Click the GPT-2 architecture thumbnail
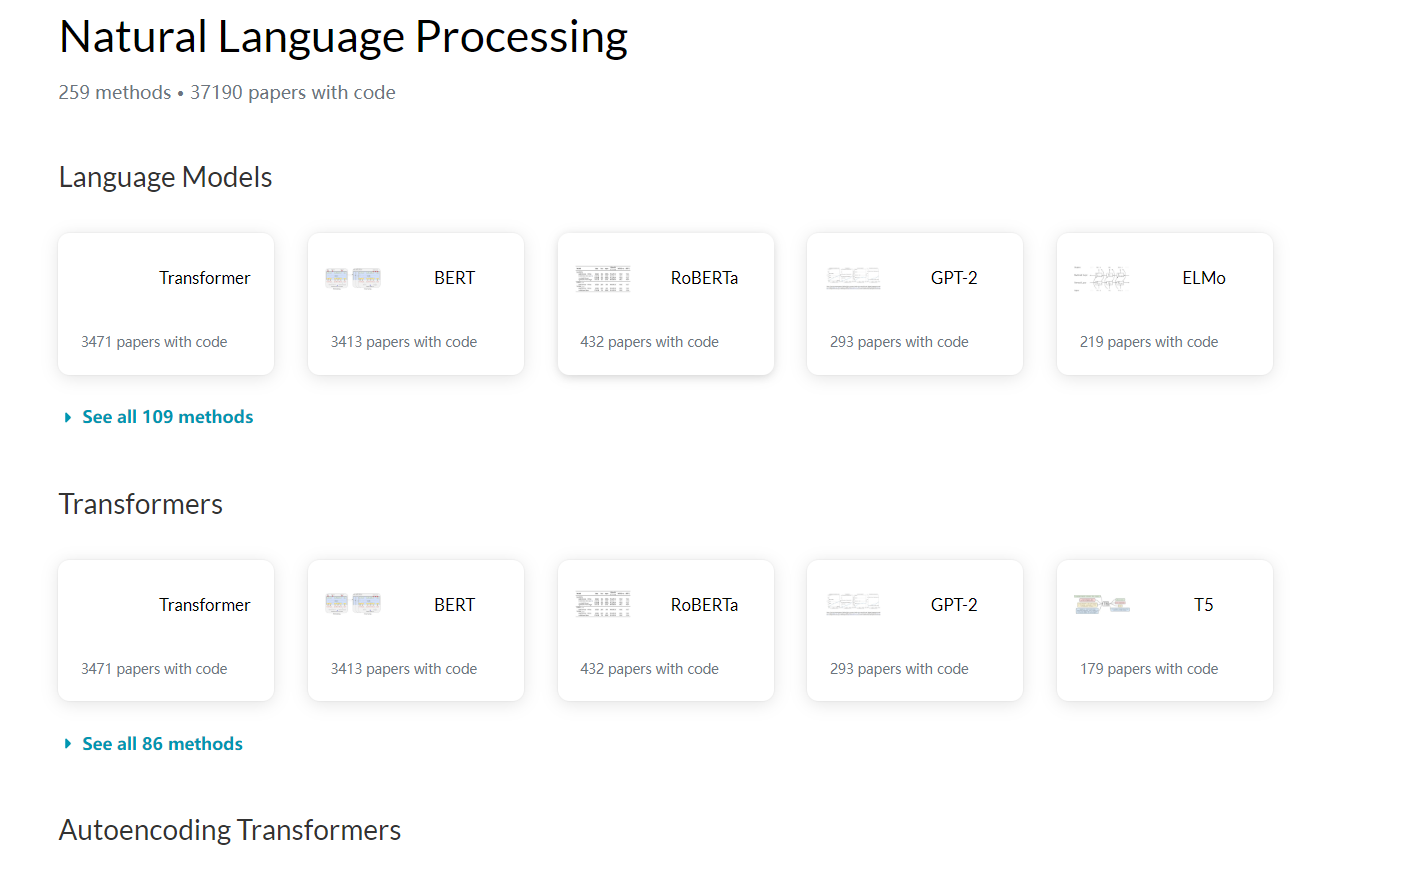1403x869 pixels. 852,278
